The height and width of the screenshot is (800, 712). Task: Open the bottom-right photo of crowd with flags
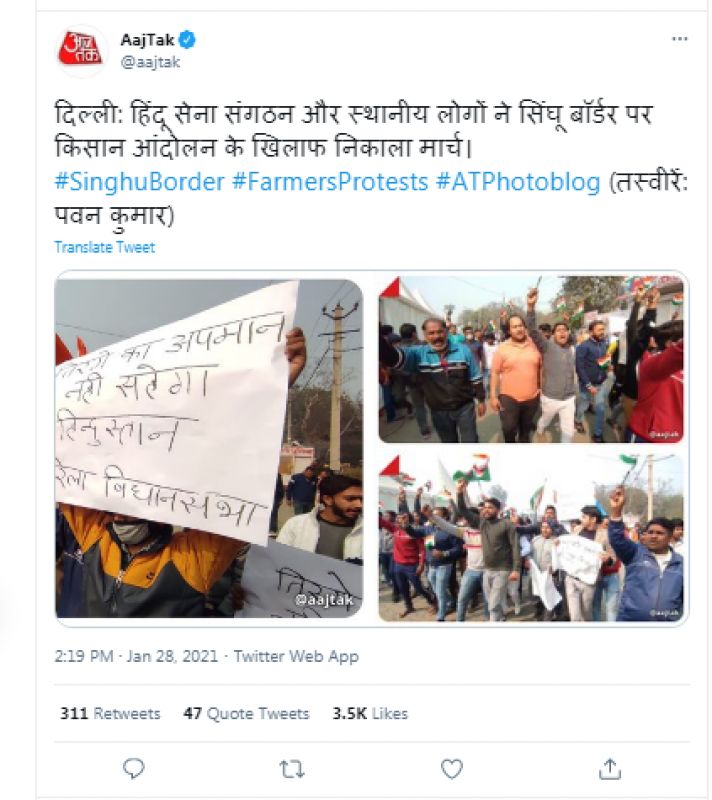[x=531, y=537]
